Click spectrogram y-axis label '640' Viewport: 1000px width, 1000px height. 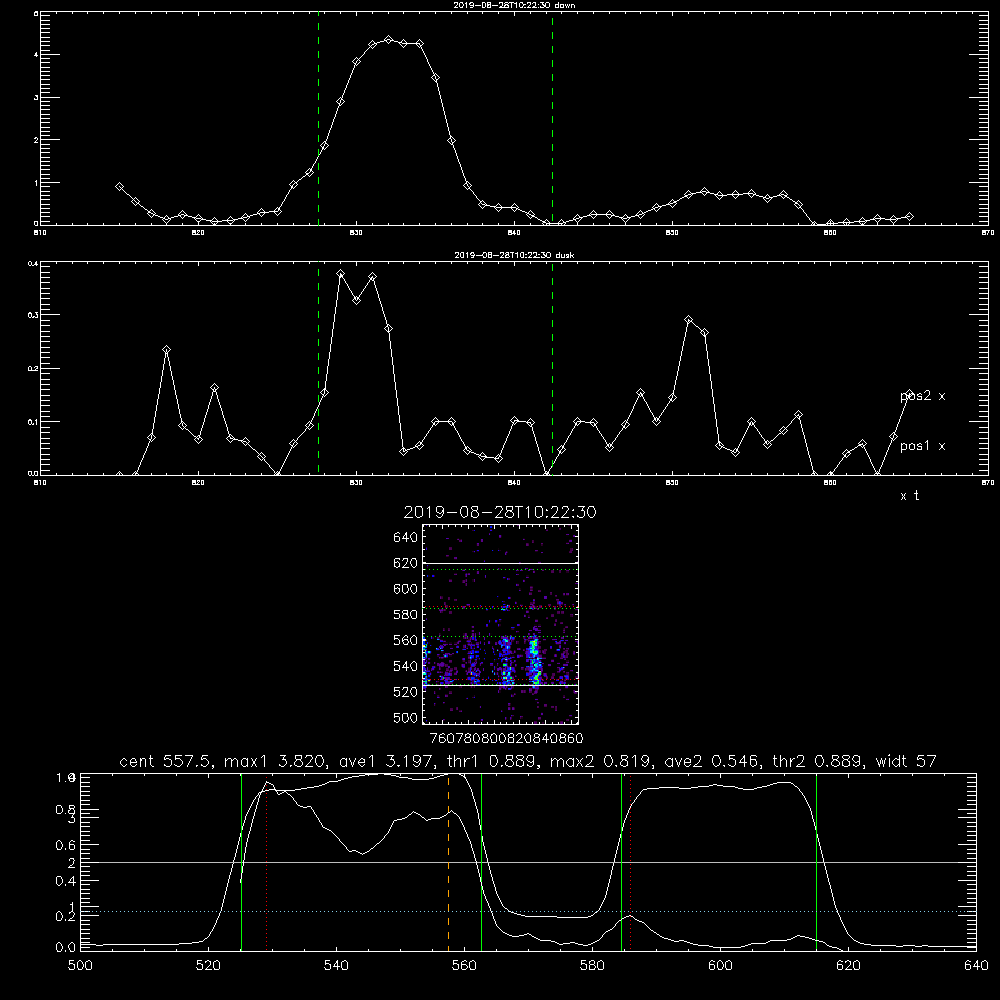click(406, 538)
